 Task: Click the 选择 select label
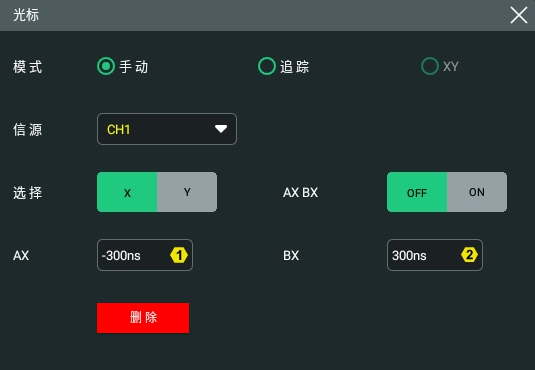pyautogui.click(x=28, y=193)
